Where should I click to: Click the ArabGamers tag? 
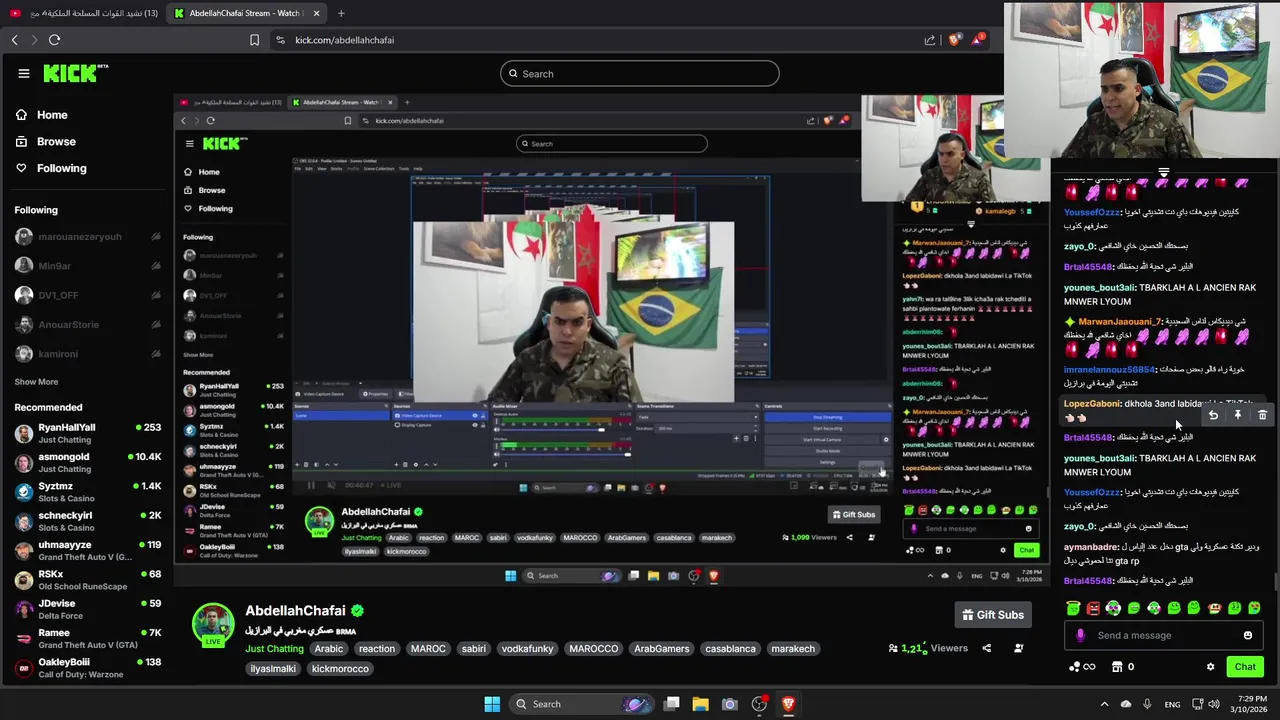click(x=661, y=648)
